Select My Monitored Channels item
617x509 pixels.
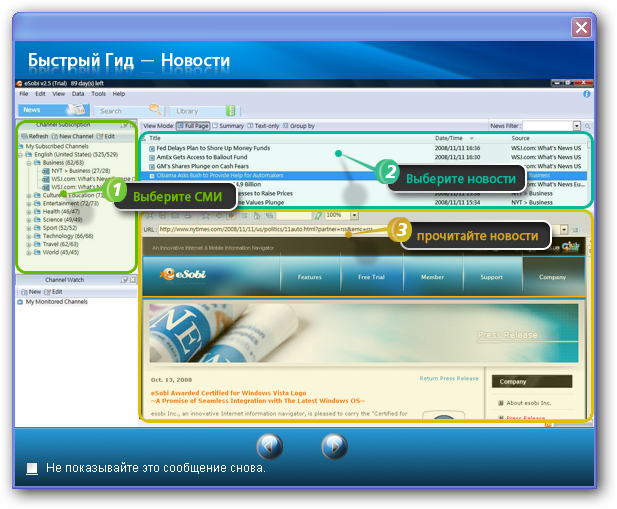56,302
